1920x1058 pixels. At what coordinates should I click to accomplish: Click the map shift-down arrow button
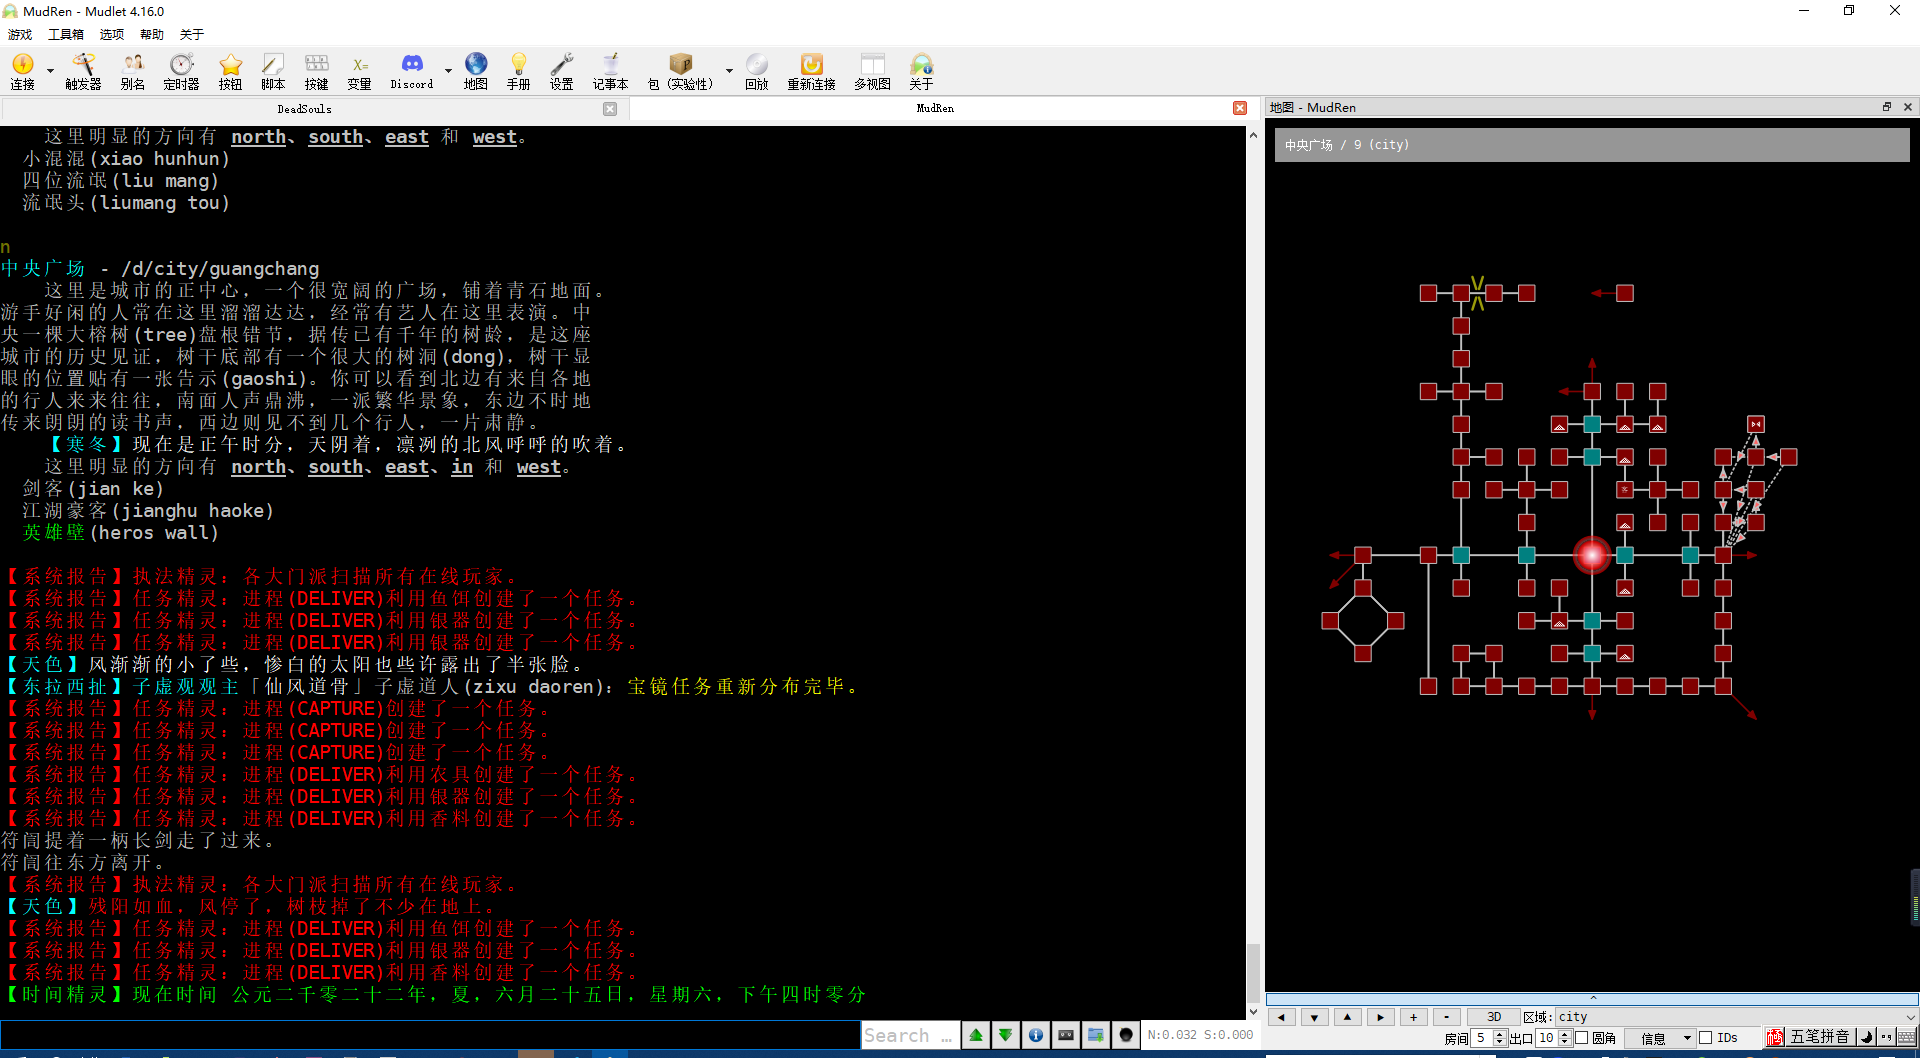point(1314,1017)
